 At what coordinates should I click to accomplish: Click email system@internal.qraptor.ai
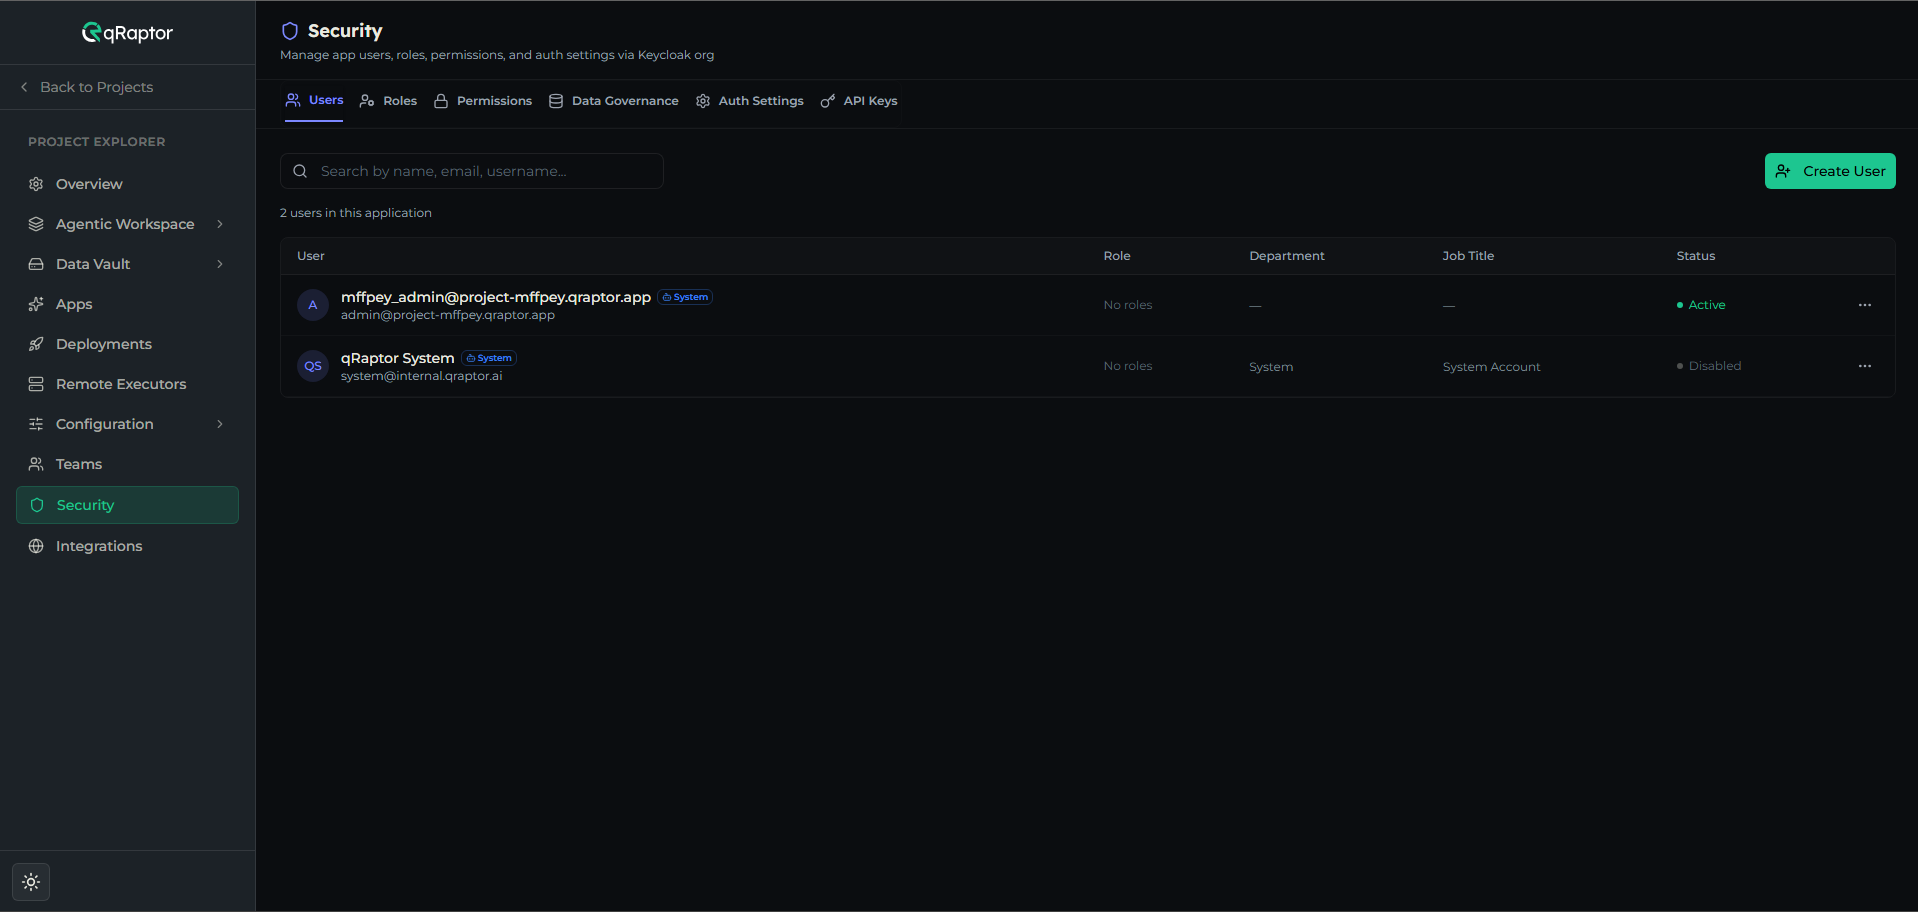coord(422,376)
